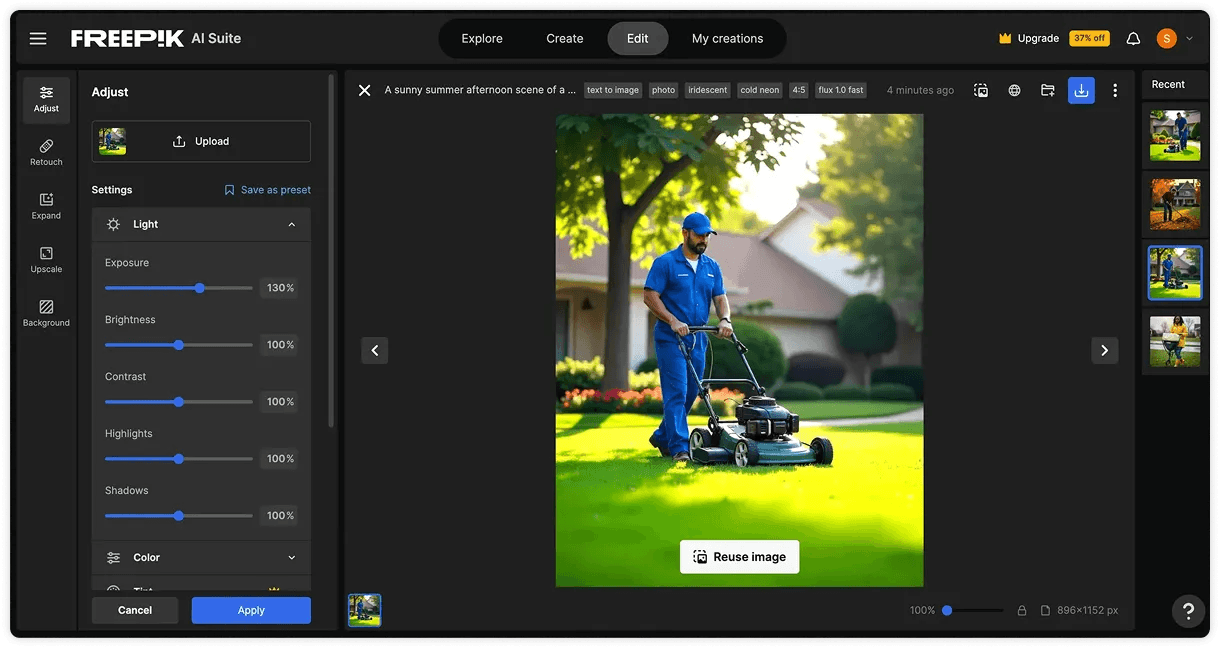Adjust the 100% zoom slider
This screenshot has height=648, width=1220.
click(972, 610)
